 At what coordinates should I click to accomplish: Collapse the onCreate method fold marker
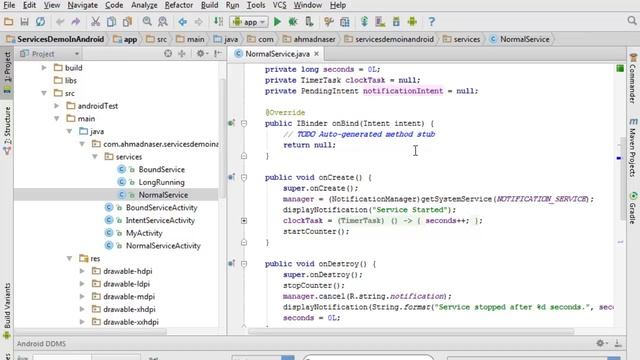[244, 177]
